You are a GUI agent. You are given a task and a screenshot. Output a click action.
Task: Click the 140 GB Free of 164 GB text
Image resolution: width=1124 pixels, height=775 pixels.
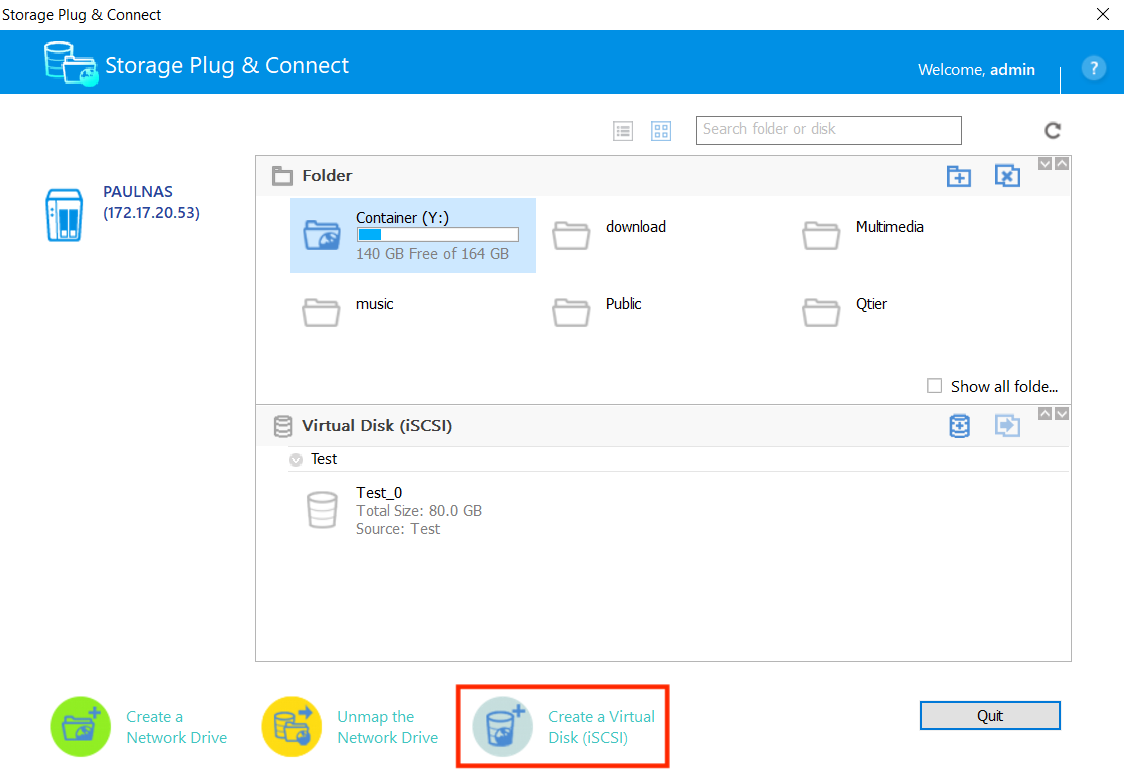[432, 254]
